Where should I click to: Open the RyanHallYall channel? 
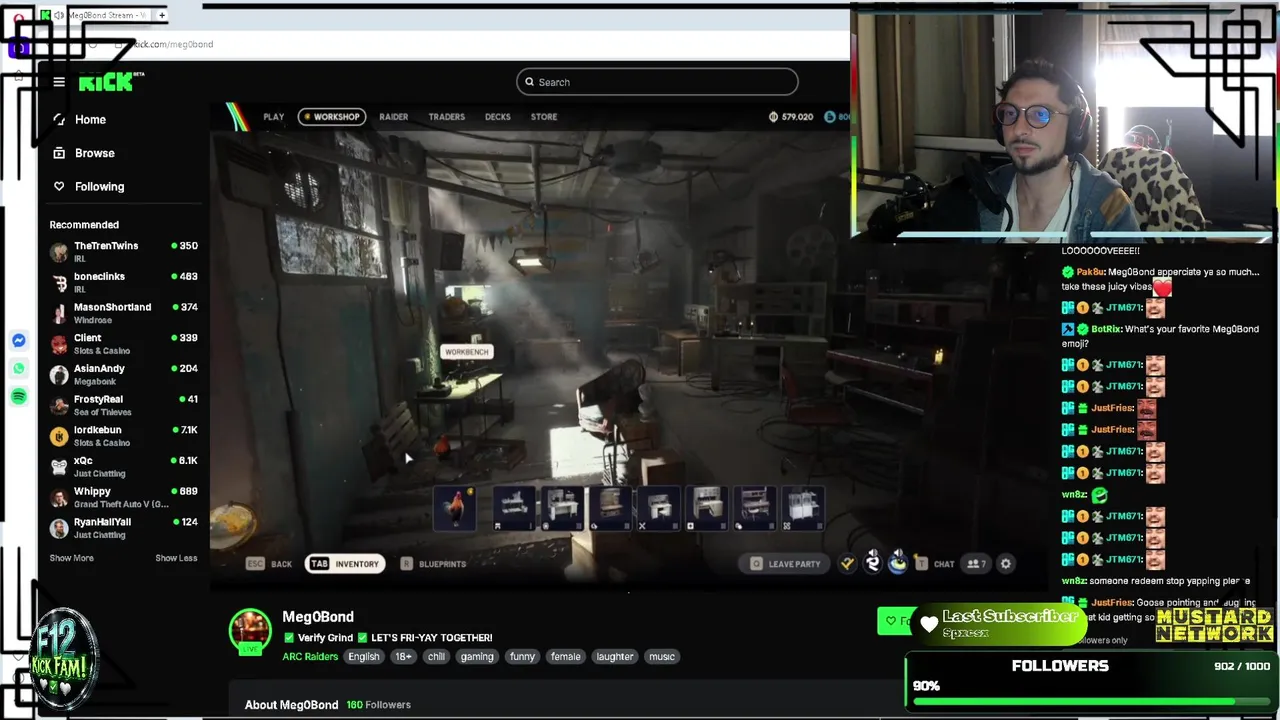[124, 528]
